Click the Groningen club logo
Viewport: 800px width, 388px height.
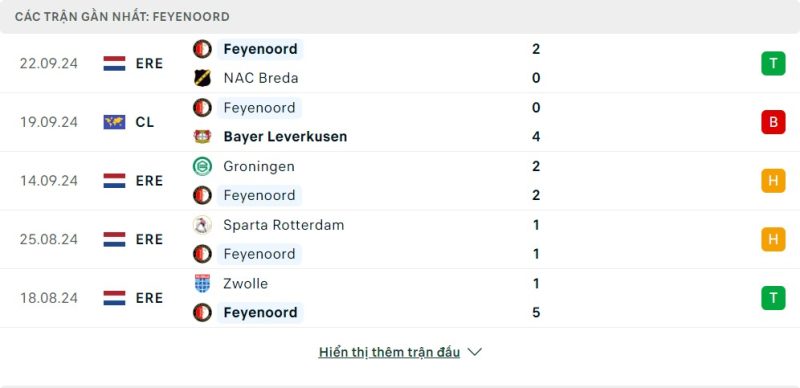[202, 166]
